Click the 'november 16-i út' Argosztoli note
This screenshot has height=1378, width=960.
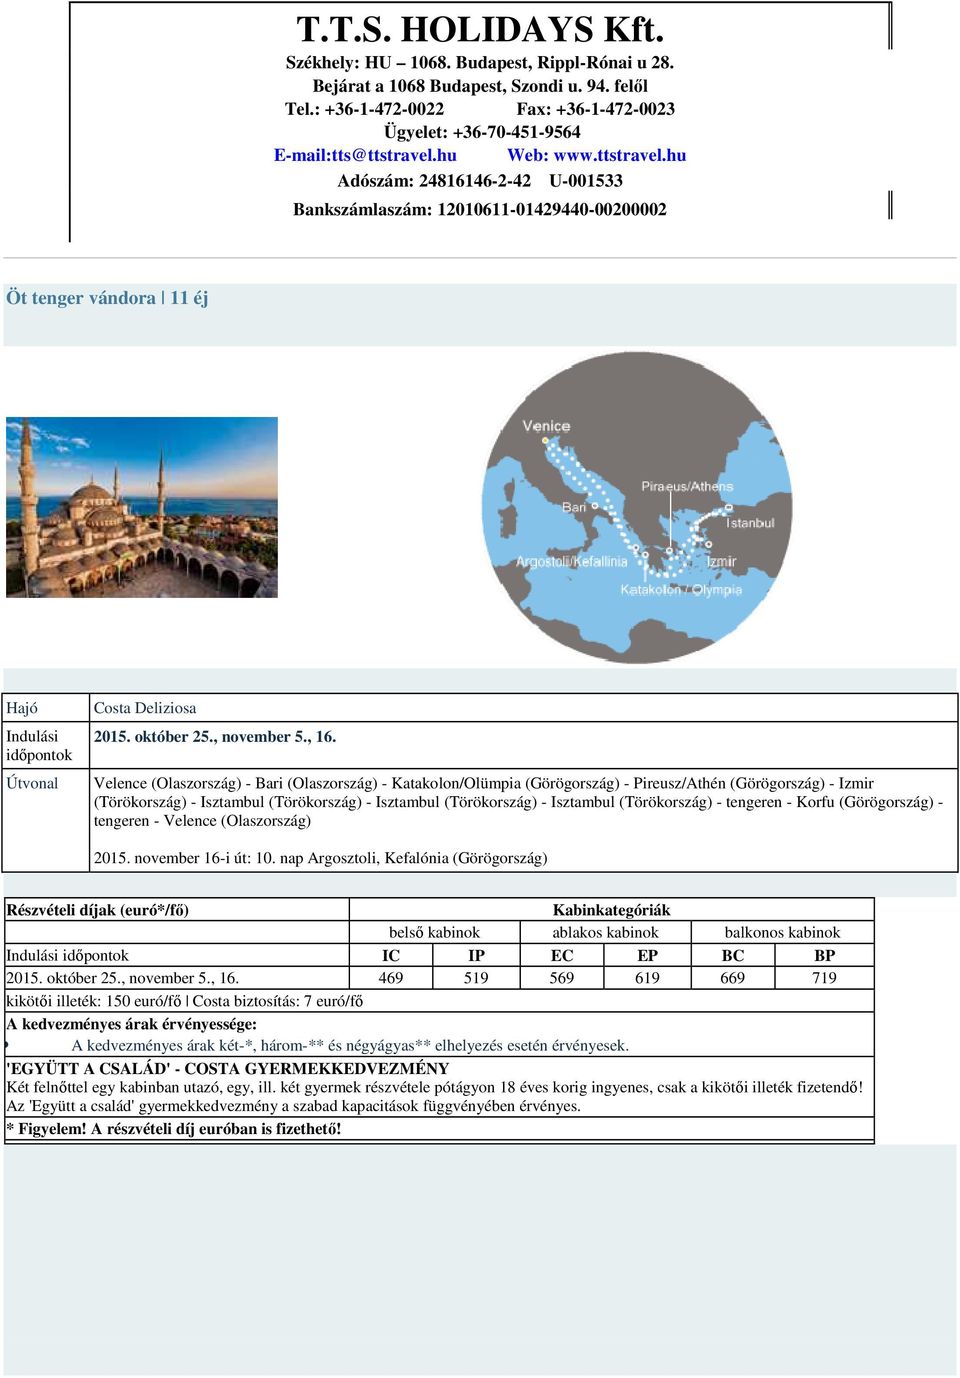320,858
